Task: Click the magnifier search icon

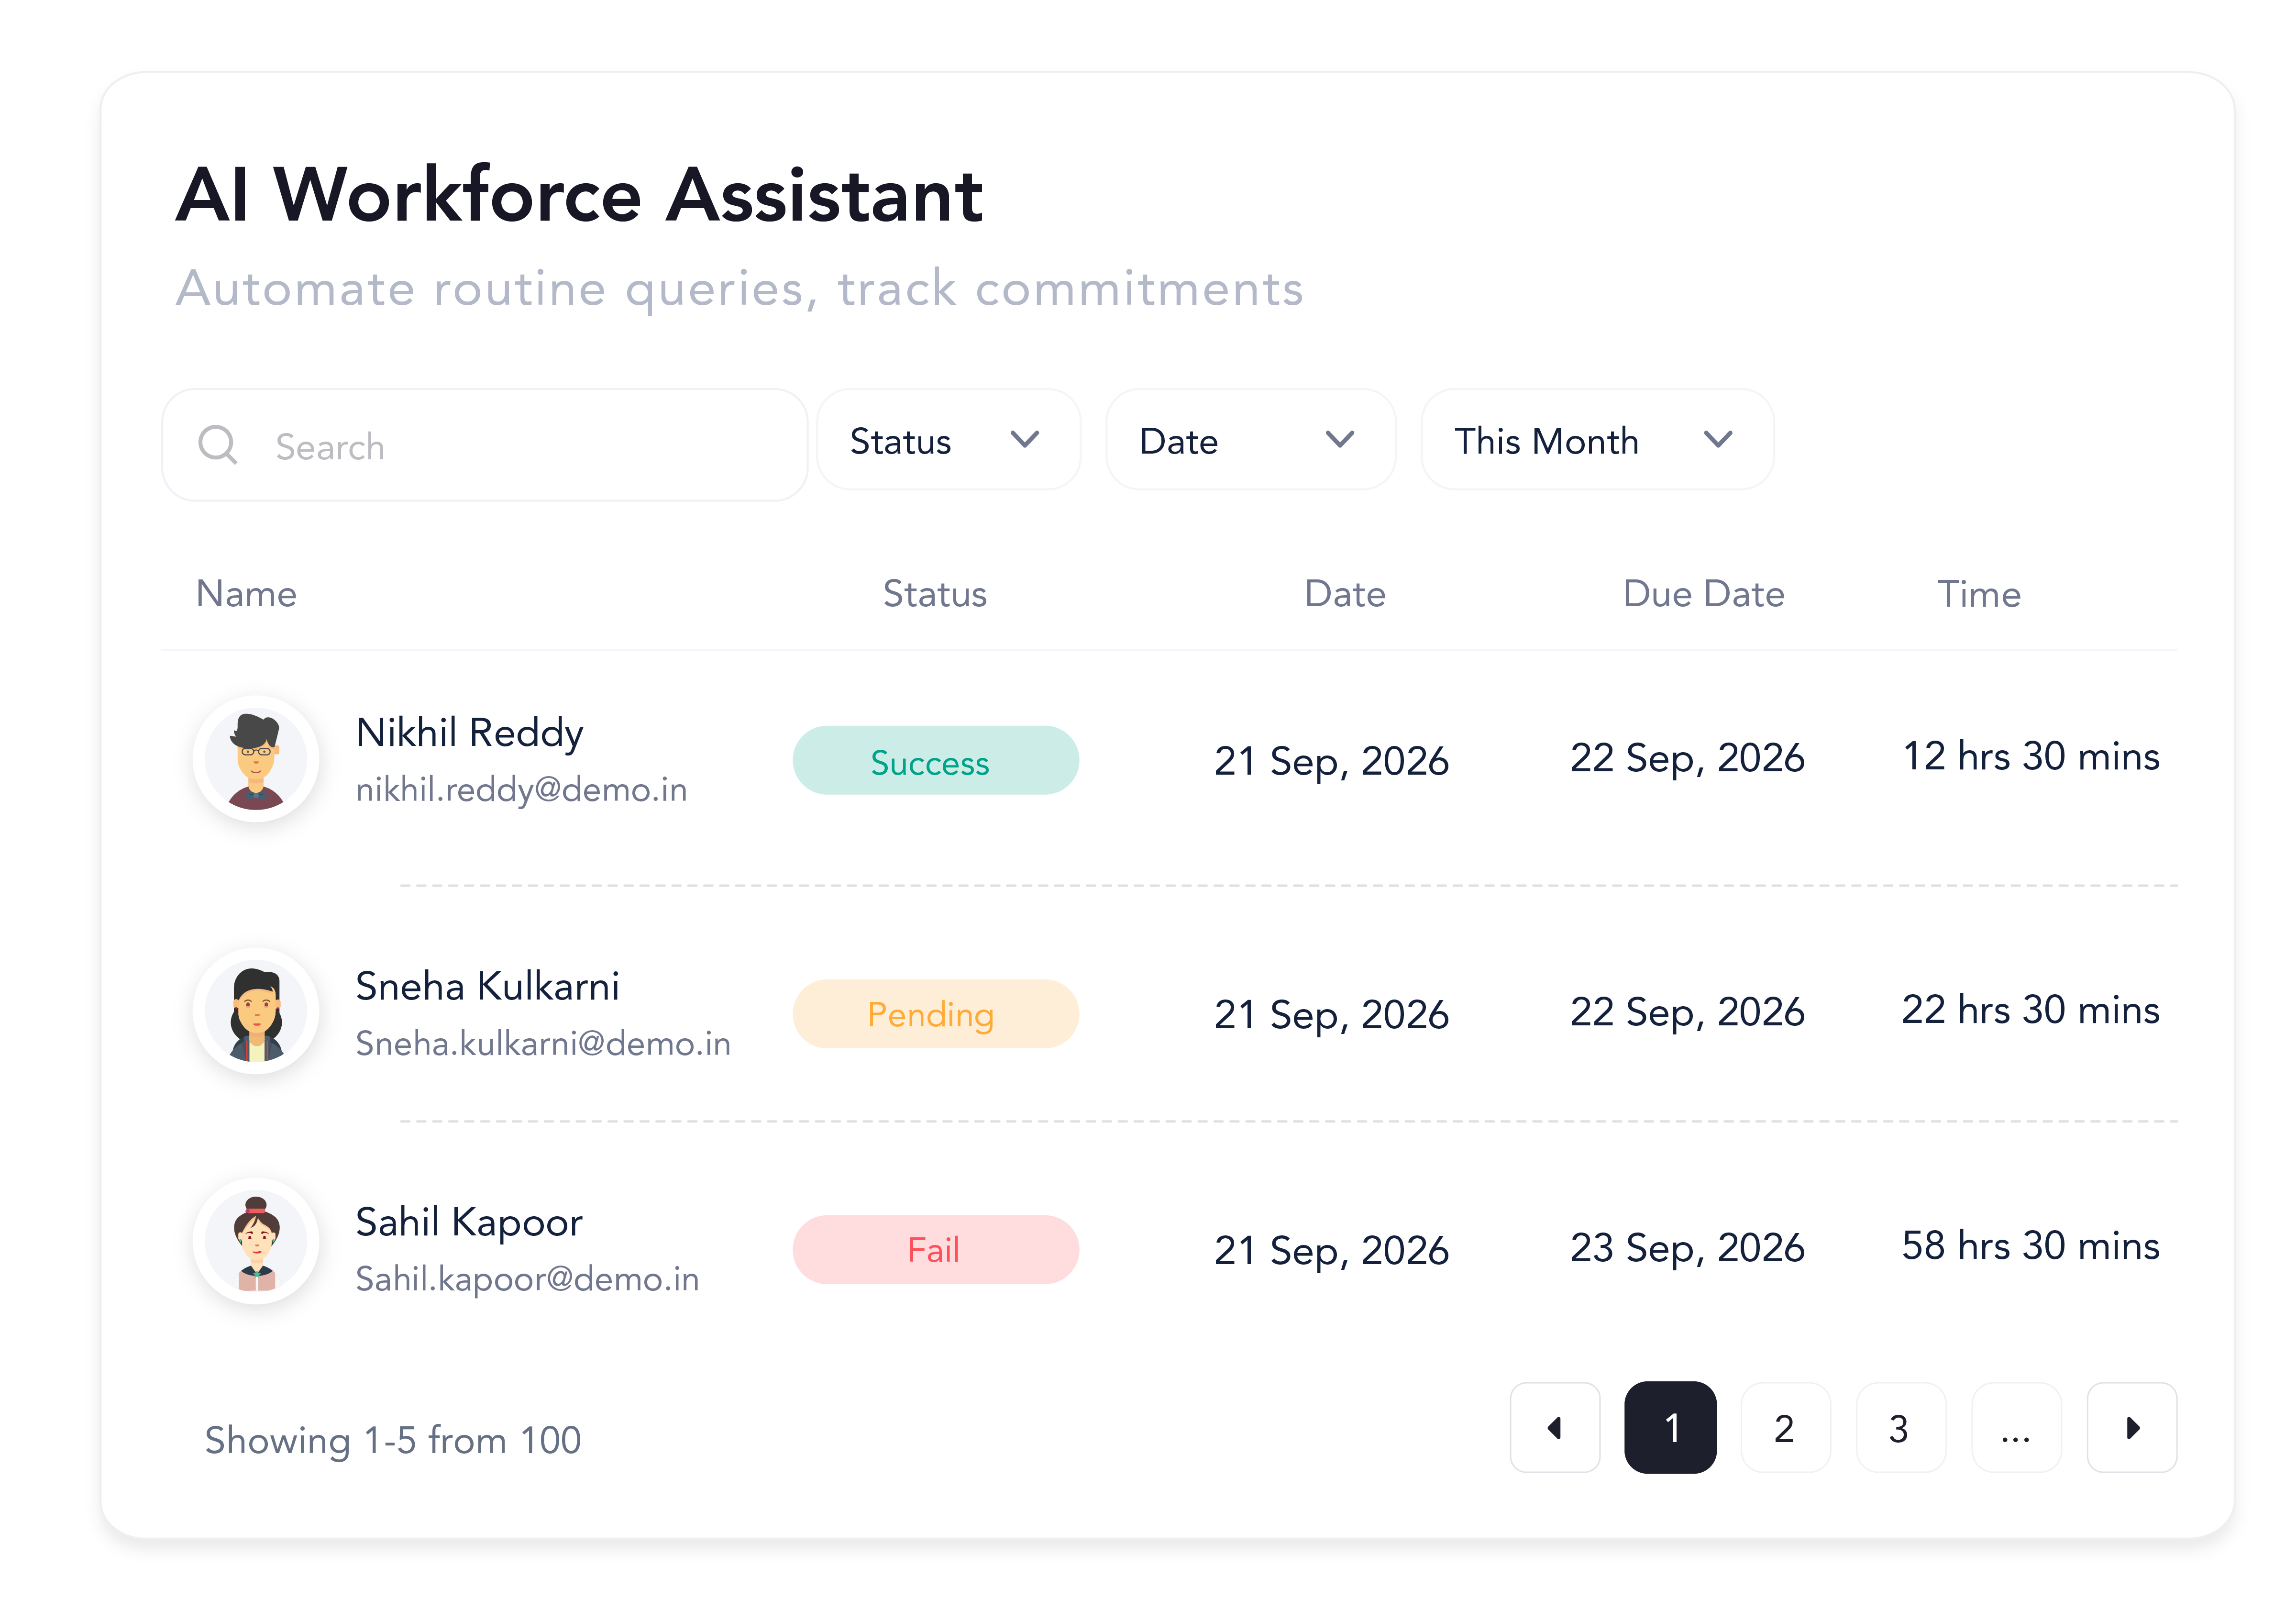Action: coord(217,445)
